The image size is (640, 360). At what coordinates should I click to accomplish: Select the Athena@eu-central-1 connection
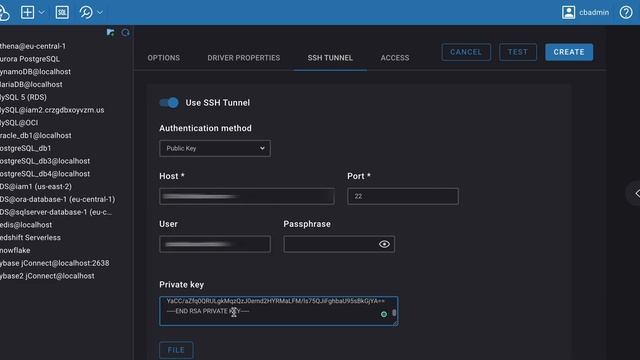pos(33,46)
